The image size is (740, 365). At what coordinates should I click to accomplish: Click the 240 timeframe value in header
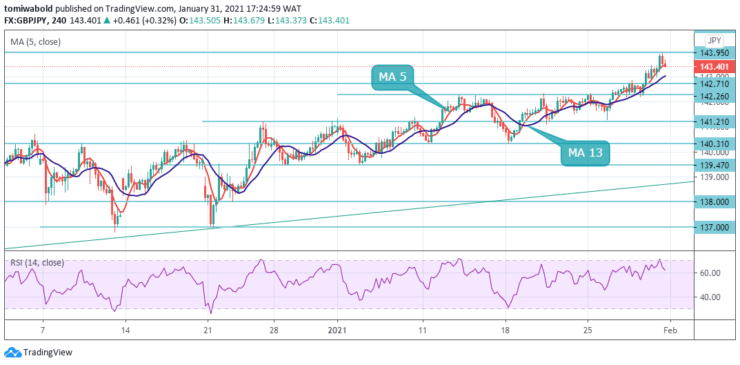pyautogui.click(x=62, y=20)
